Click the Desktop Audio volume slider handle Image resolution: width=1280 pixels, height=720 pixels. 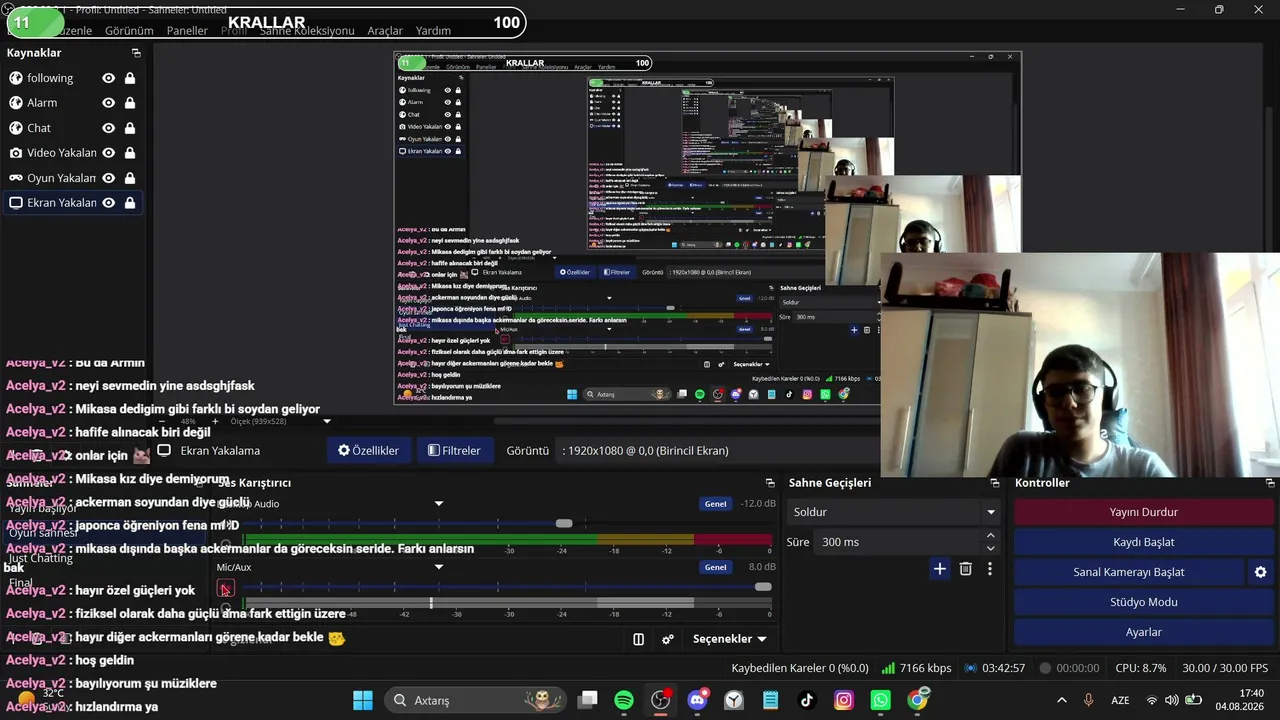pyautogui.click(x=564, y=524)
